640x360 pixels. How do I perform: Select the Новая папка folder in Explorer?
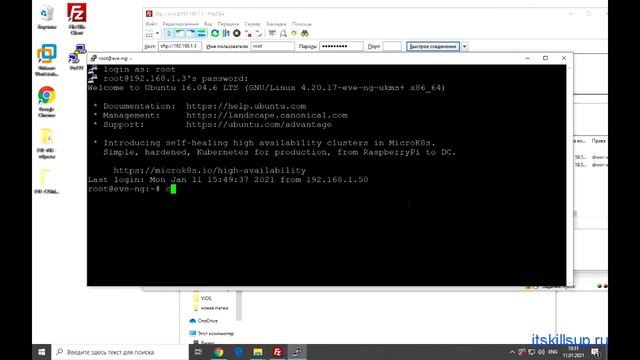coord(211,308)
